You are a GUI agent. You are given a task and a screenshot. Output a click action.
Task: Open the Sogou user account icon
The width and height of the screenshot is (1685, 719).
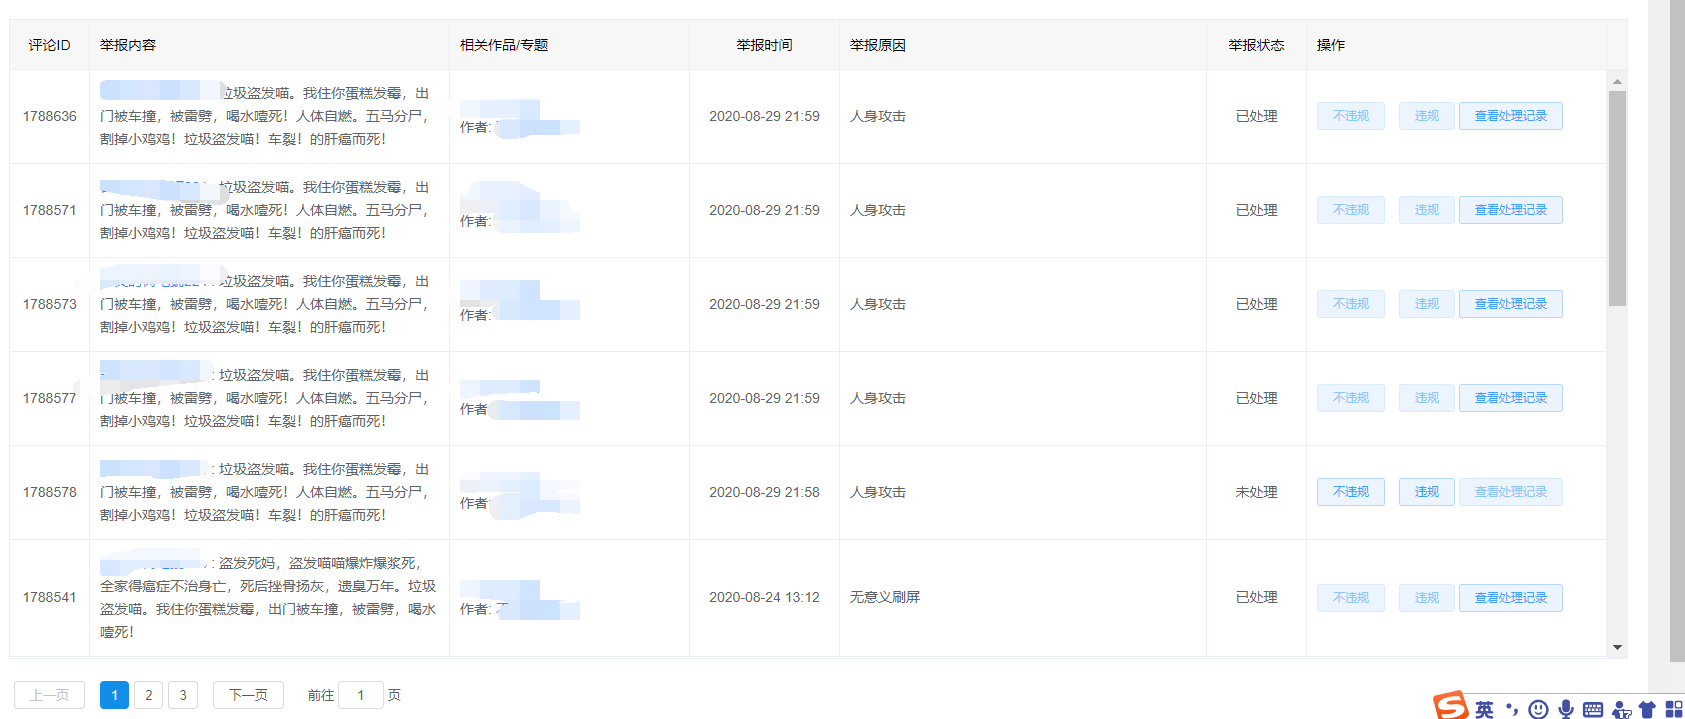pos(1621,710)
